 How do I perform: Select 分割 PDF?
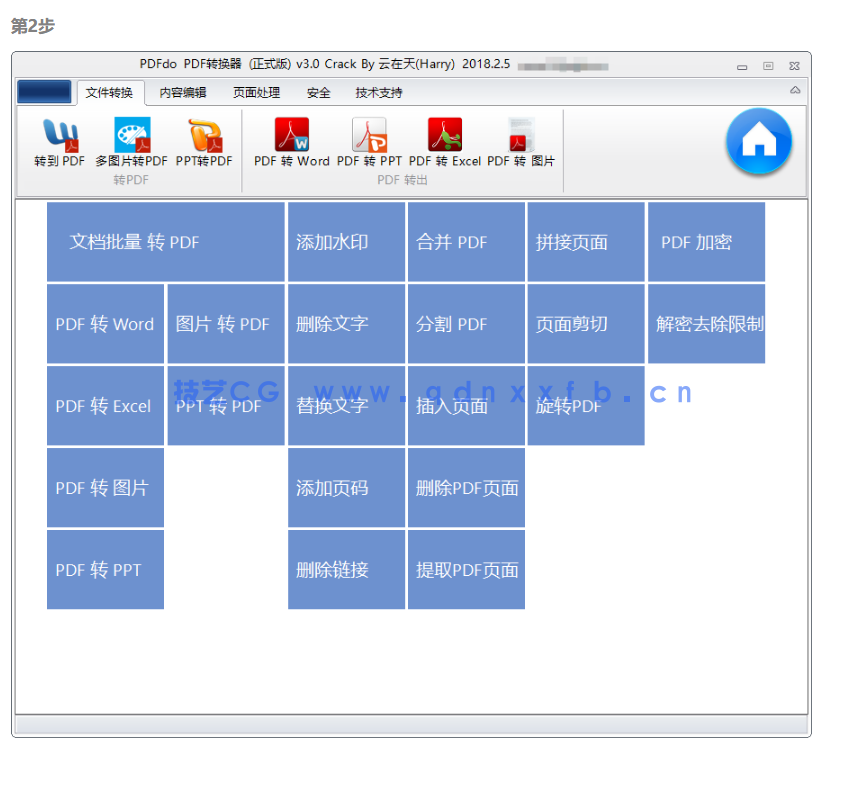tap(466, 324)
